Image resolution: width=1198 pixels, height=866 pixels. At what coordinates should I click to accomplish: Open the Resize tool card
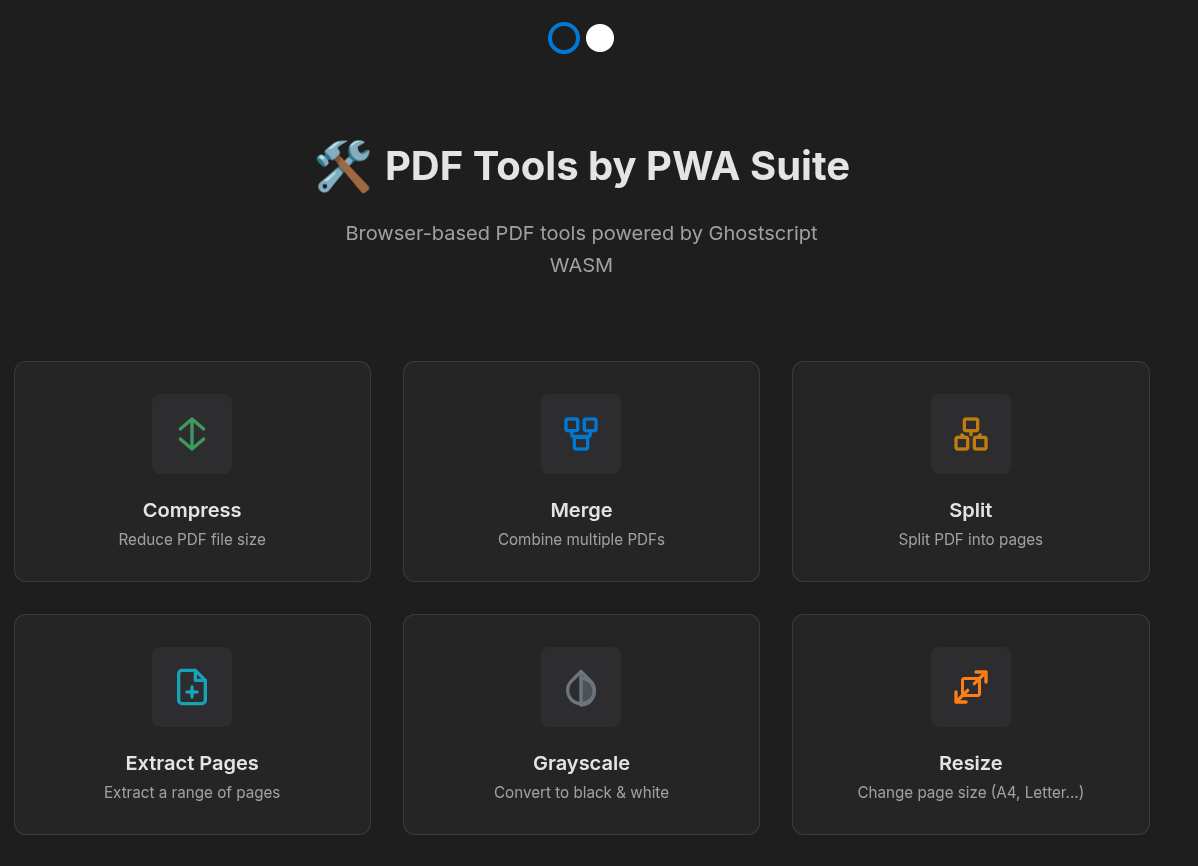tap(970, 723)
